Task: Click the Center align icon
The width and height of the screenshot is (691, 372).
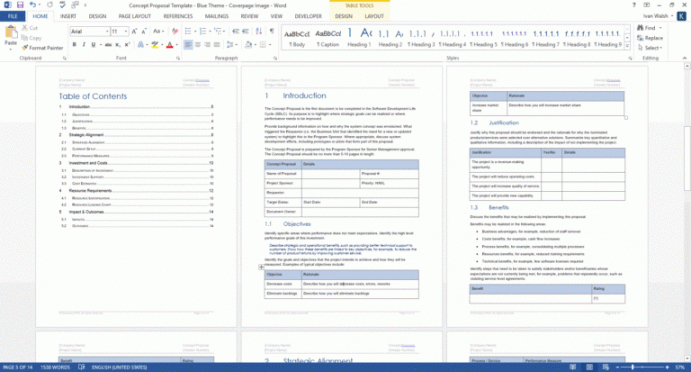Action: point(198,45)
